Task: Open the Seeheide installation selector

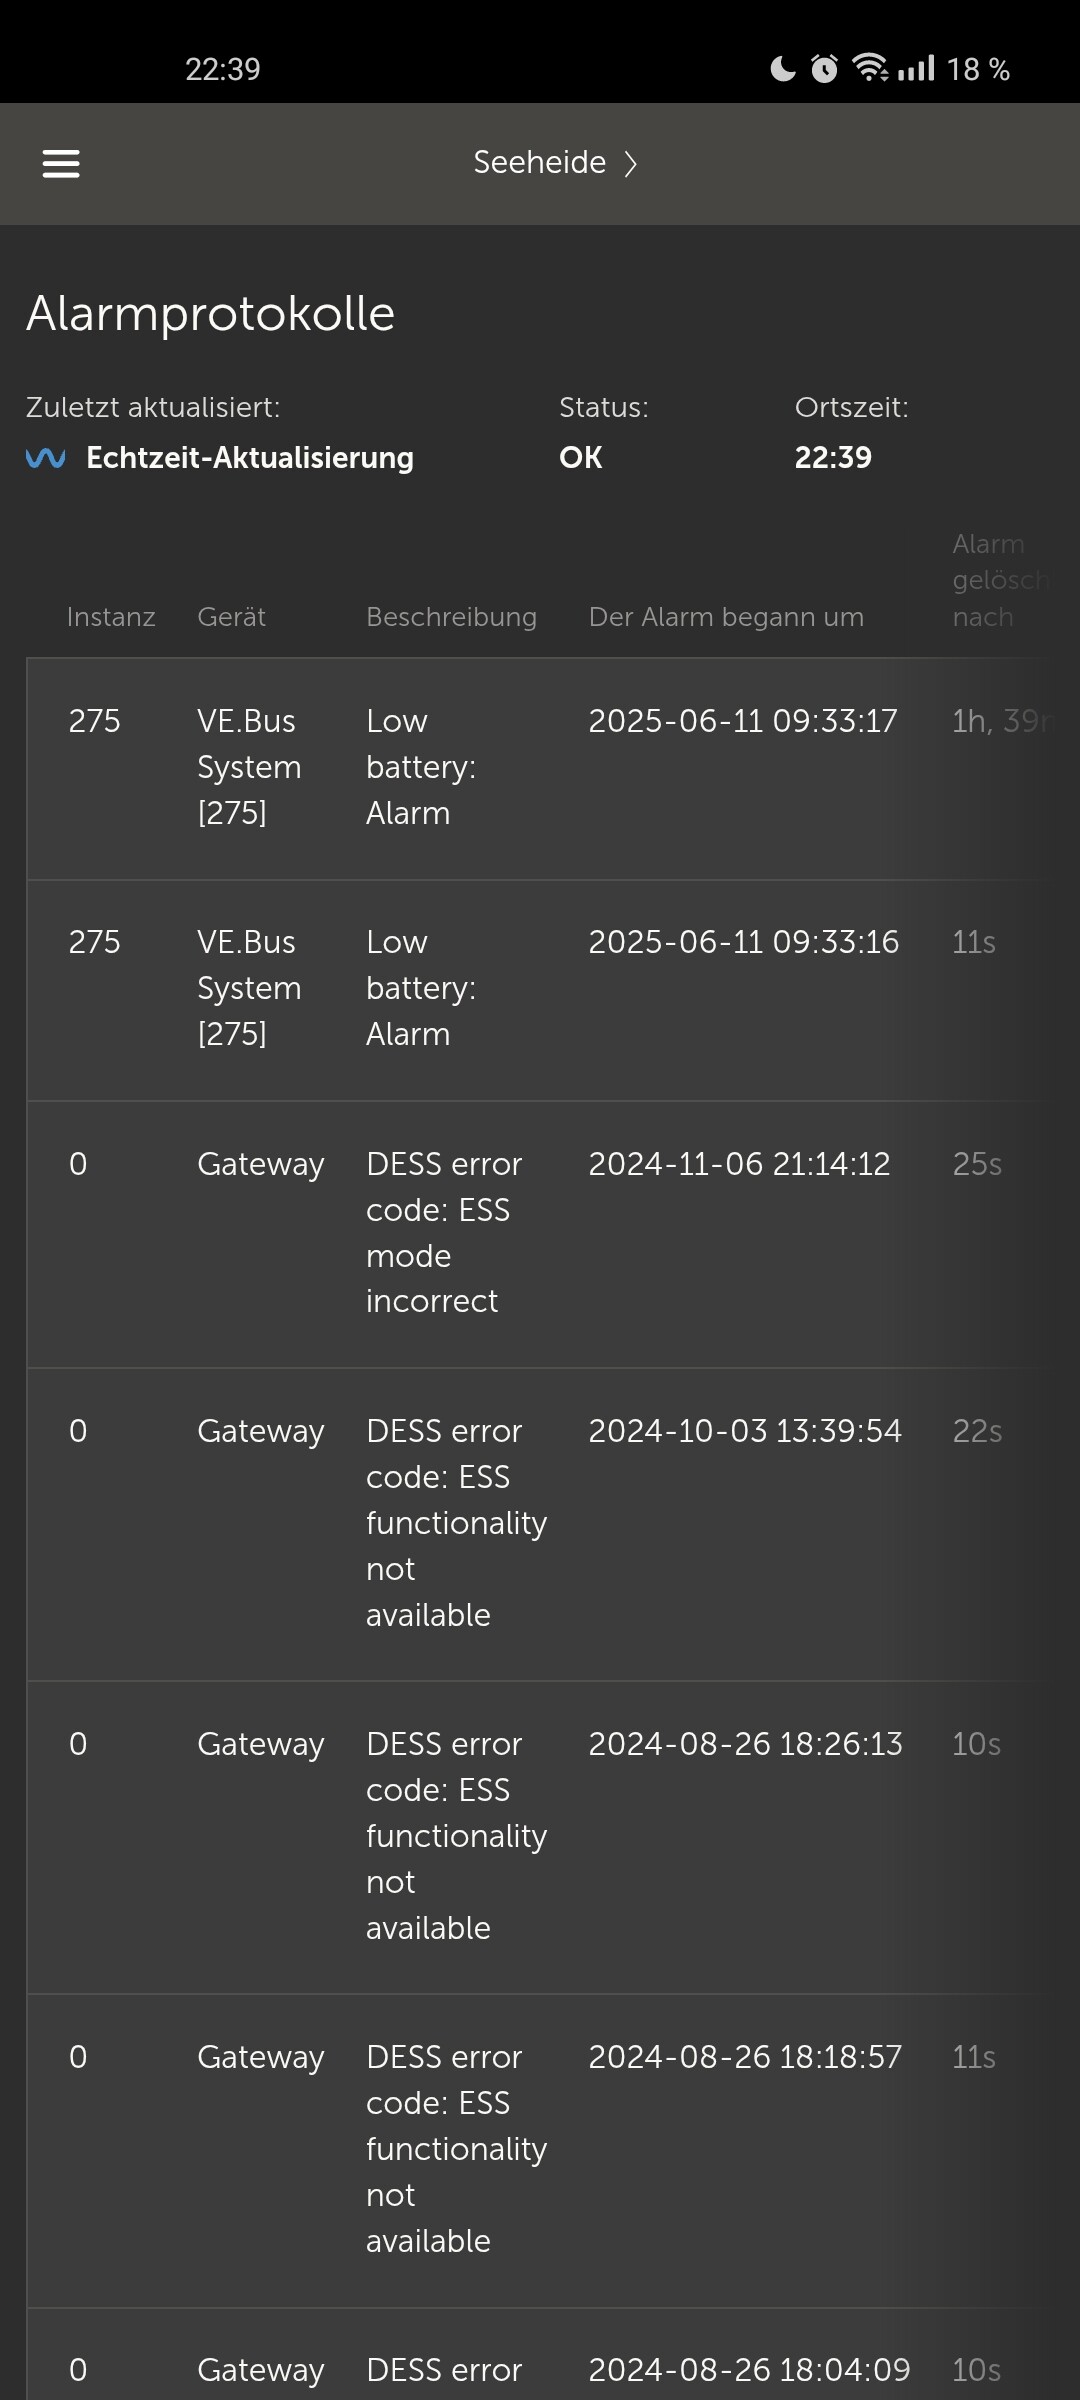Action: point(555,163)
